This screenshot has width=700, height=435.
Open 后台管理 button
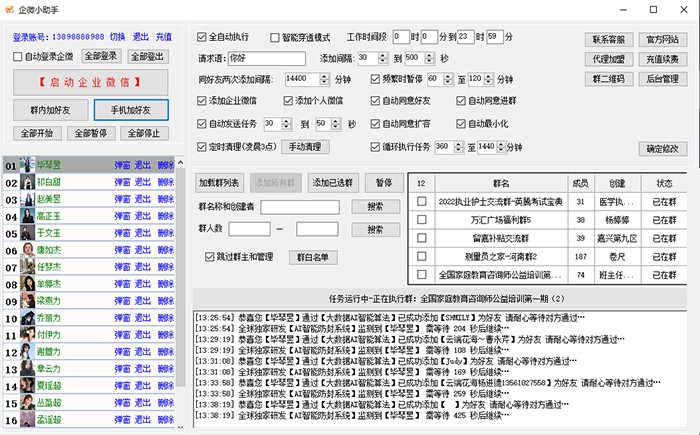662,79
